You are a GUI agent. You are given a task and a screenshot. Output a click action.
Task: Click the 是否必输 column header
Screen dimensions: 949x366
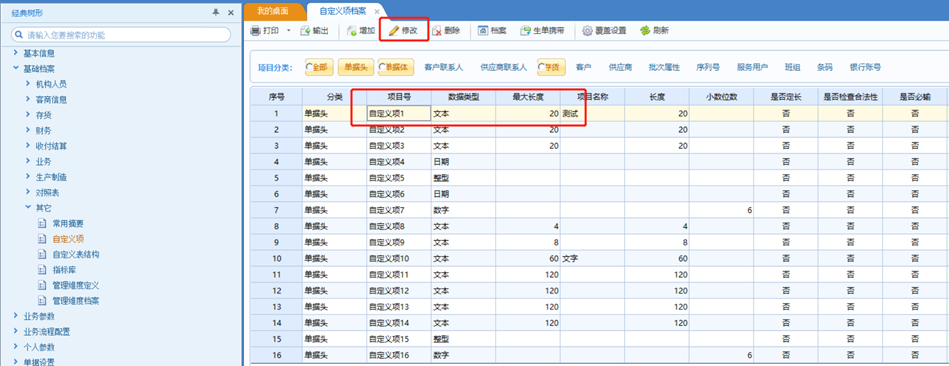tap(914, 96)
